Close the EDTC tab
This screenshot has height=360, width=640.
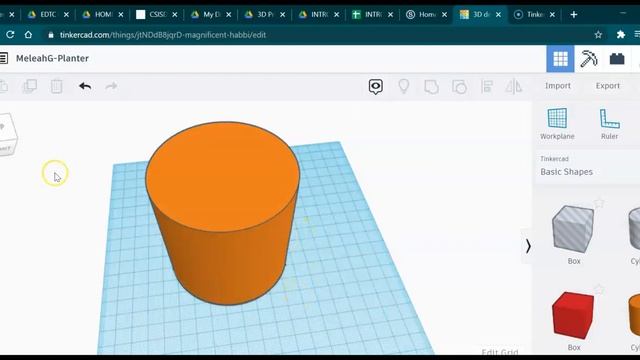tap(66, 15)
